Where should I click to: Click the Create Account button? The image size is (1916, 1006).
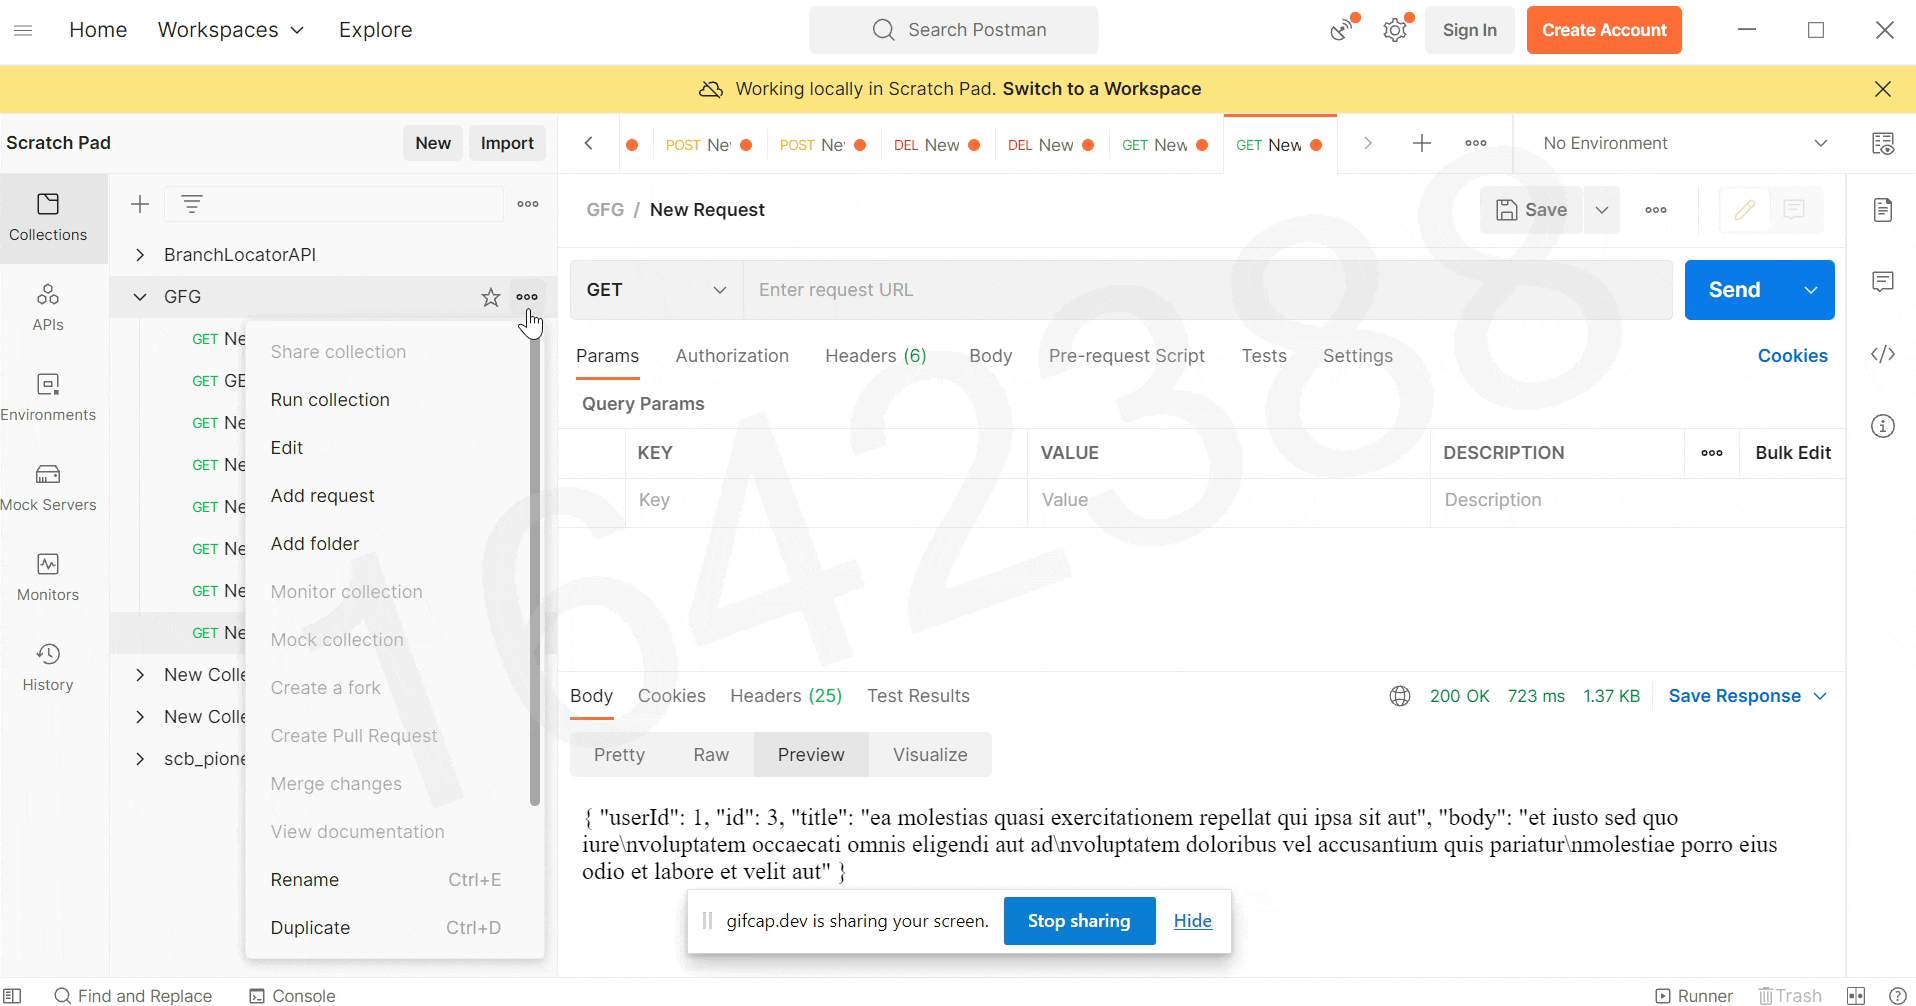click(x=1604, y=30)
